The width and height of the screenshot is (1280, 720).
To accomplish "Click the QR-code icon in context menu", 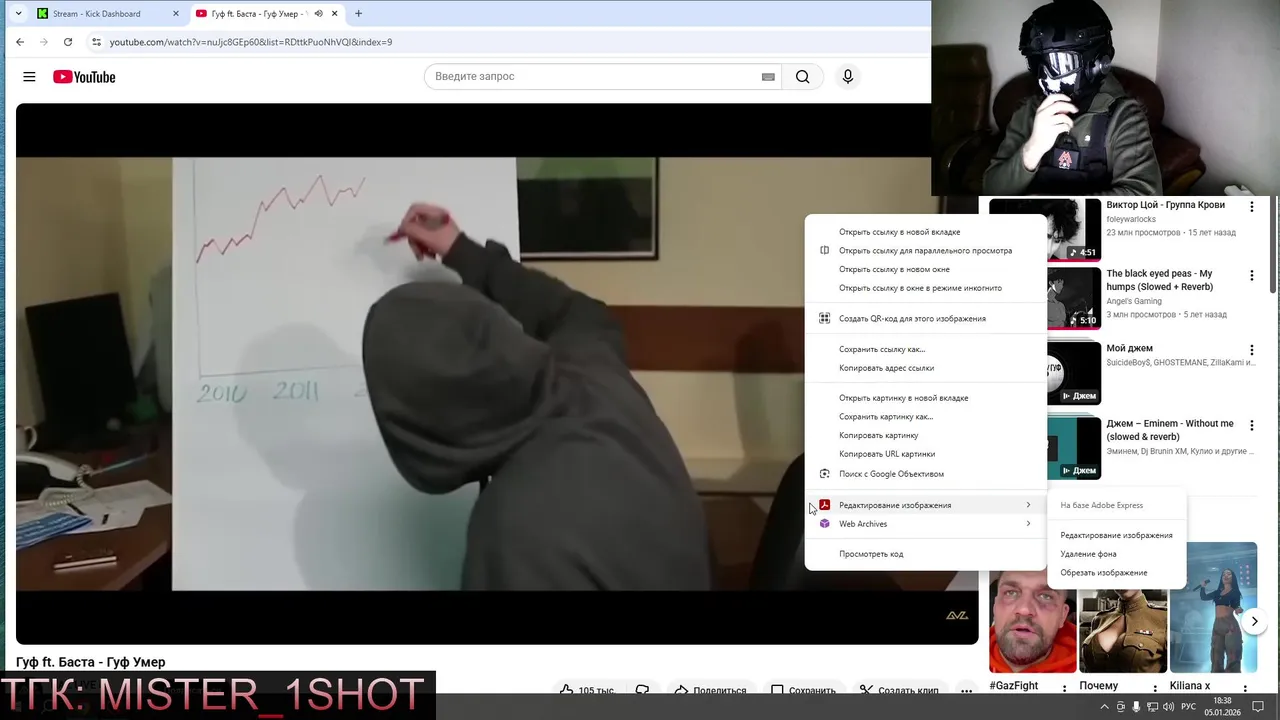I will point(824,319).
